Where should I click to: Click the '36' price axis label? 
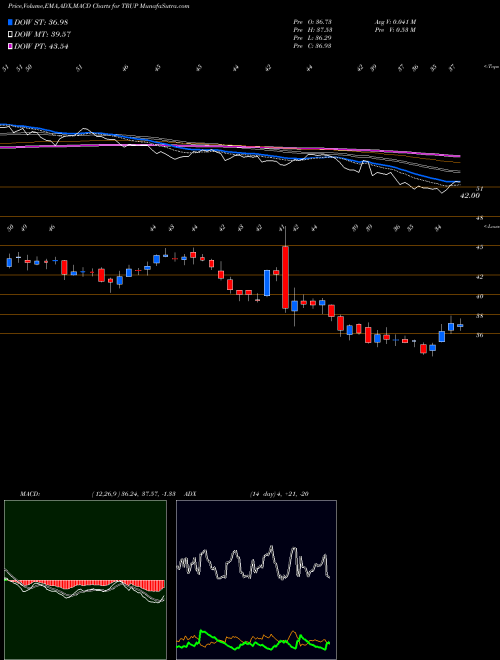coord(479,335)
